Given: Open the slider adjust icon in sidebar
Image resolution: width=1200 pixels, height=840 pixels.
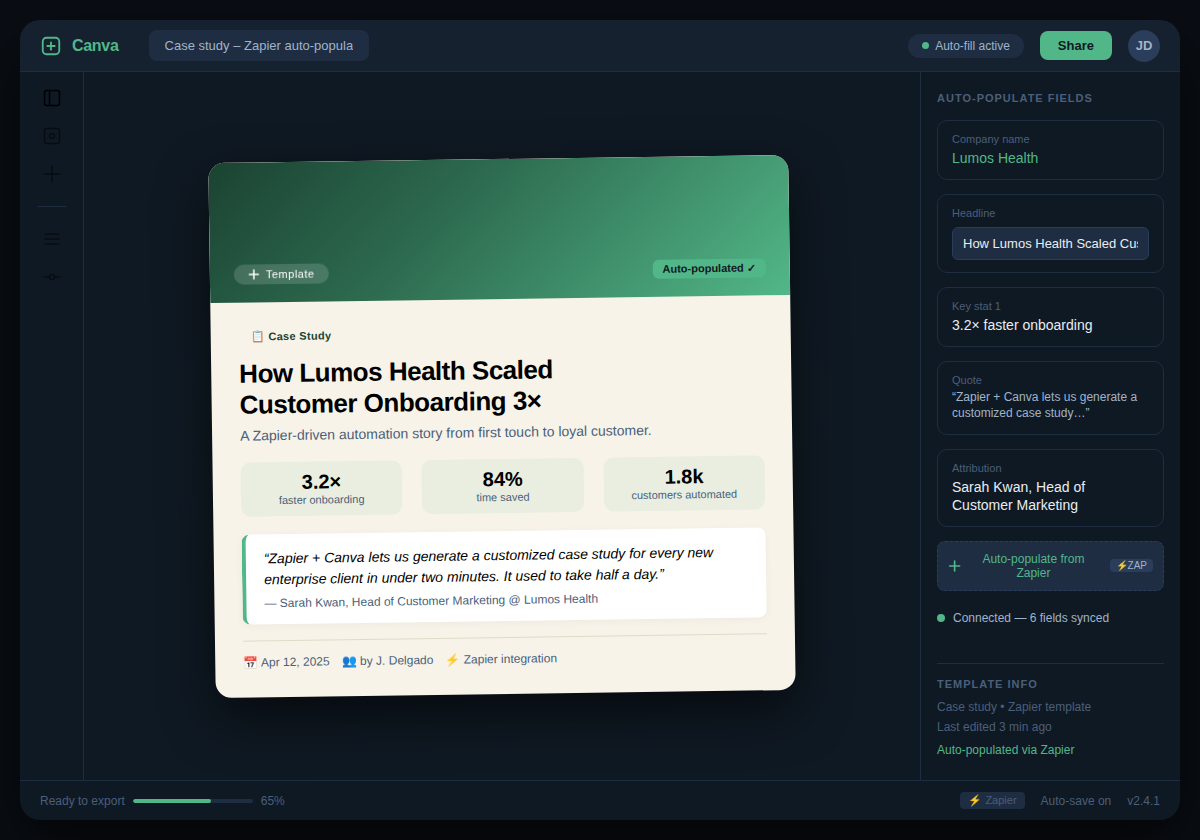Looking at the screenshot, I should [x=52, y=276].
